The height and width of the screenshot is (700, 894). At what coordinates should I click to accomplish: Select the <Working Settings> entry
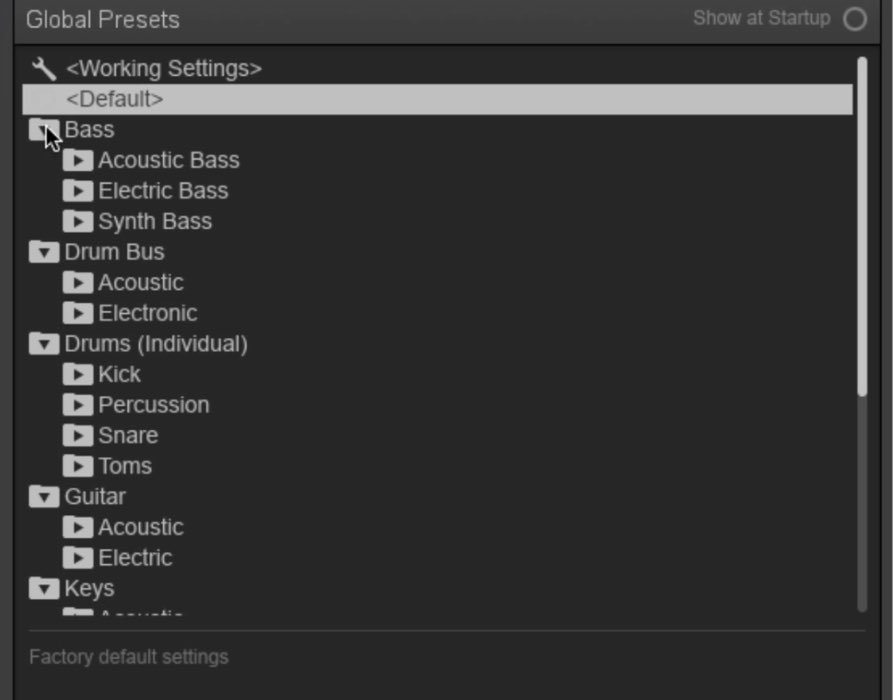point(164,68)
